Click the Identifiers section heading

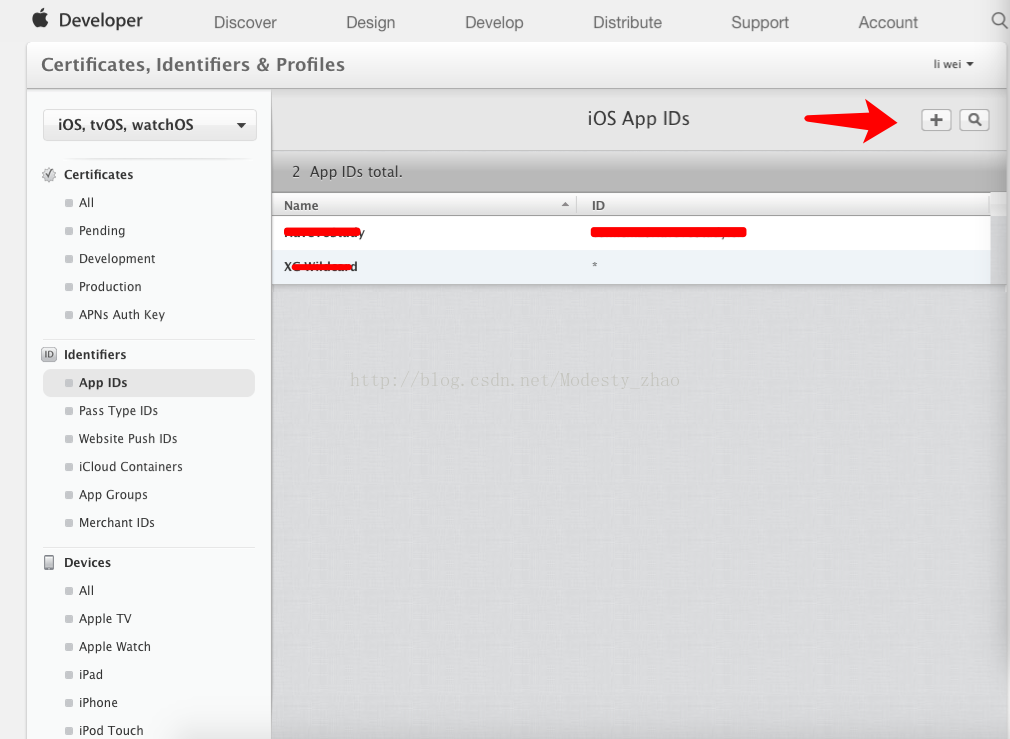pos(95,354)
